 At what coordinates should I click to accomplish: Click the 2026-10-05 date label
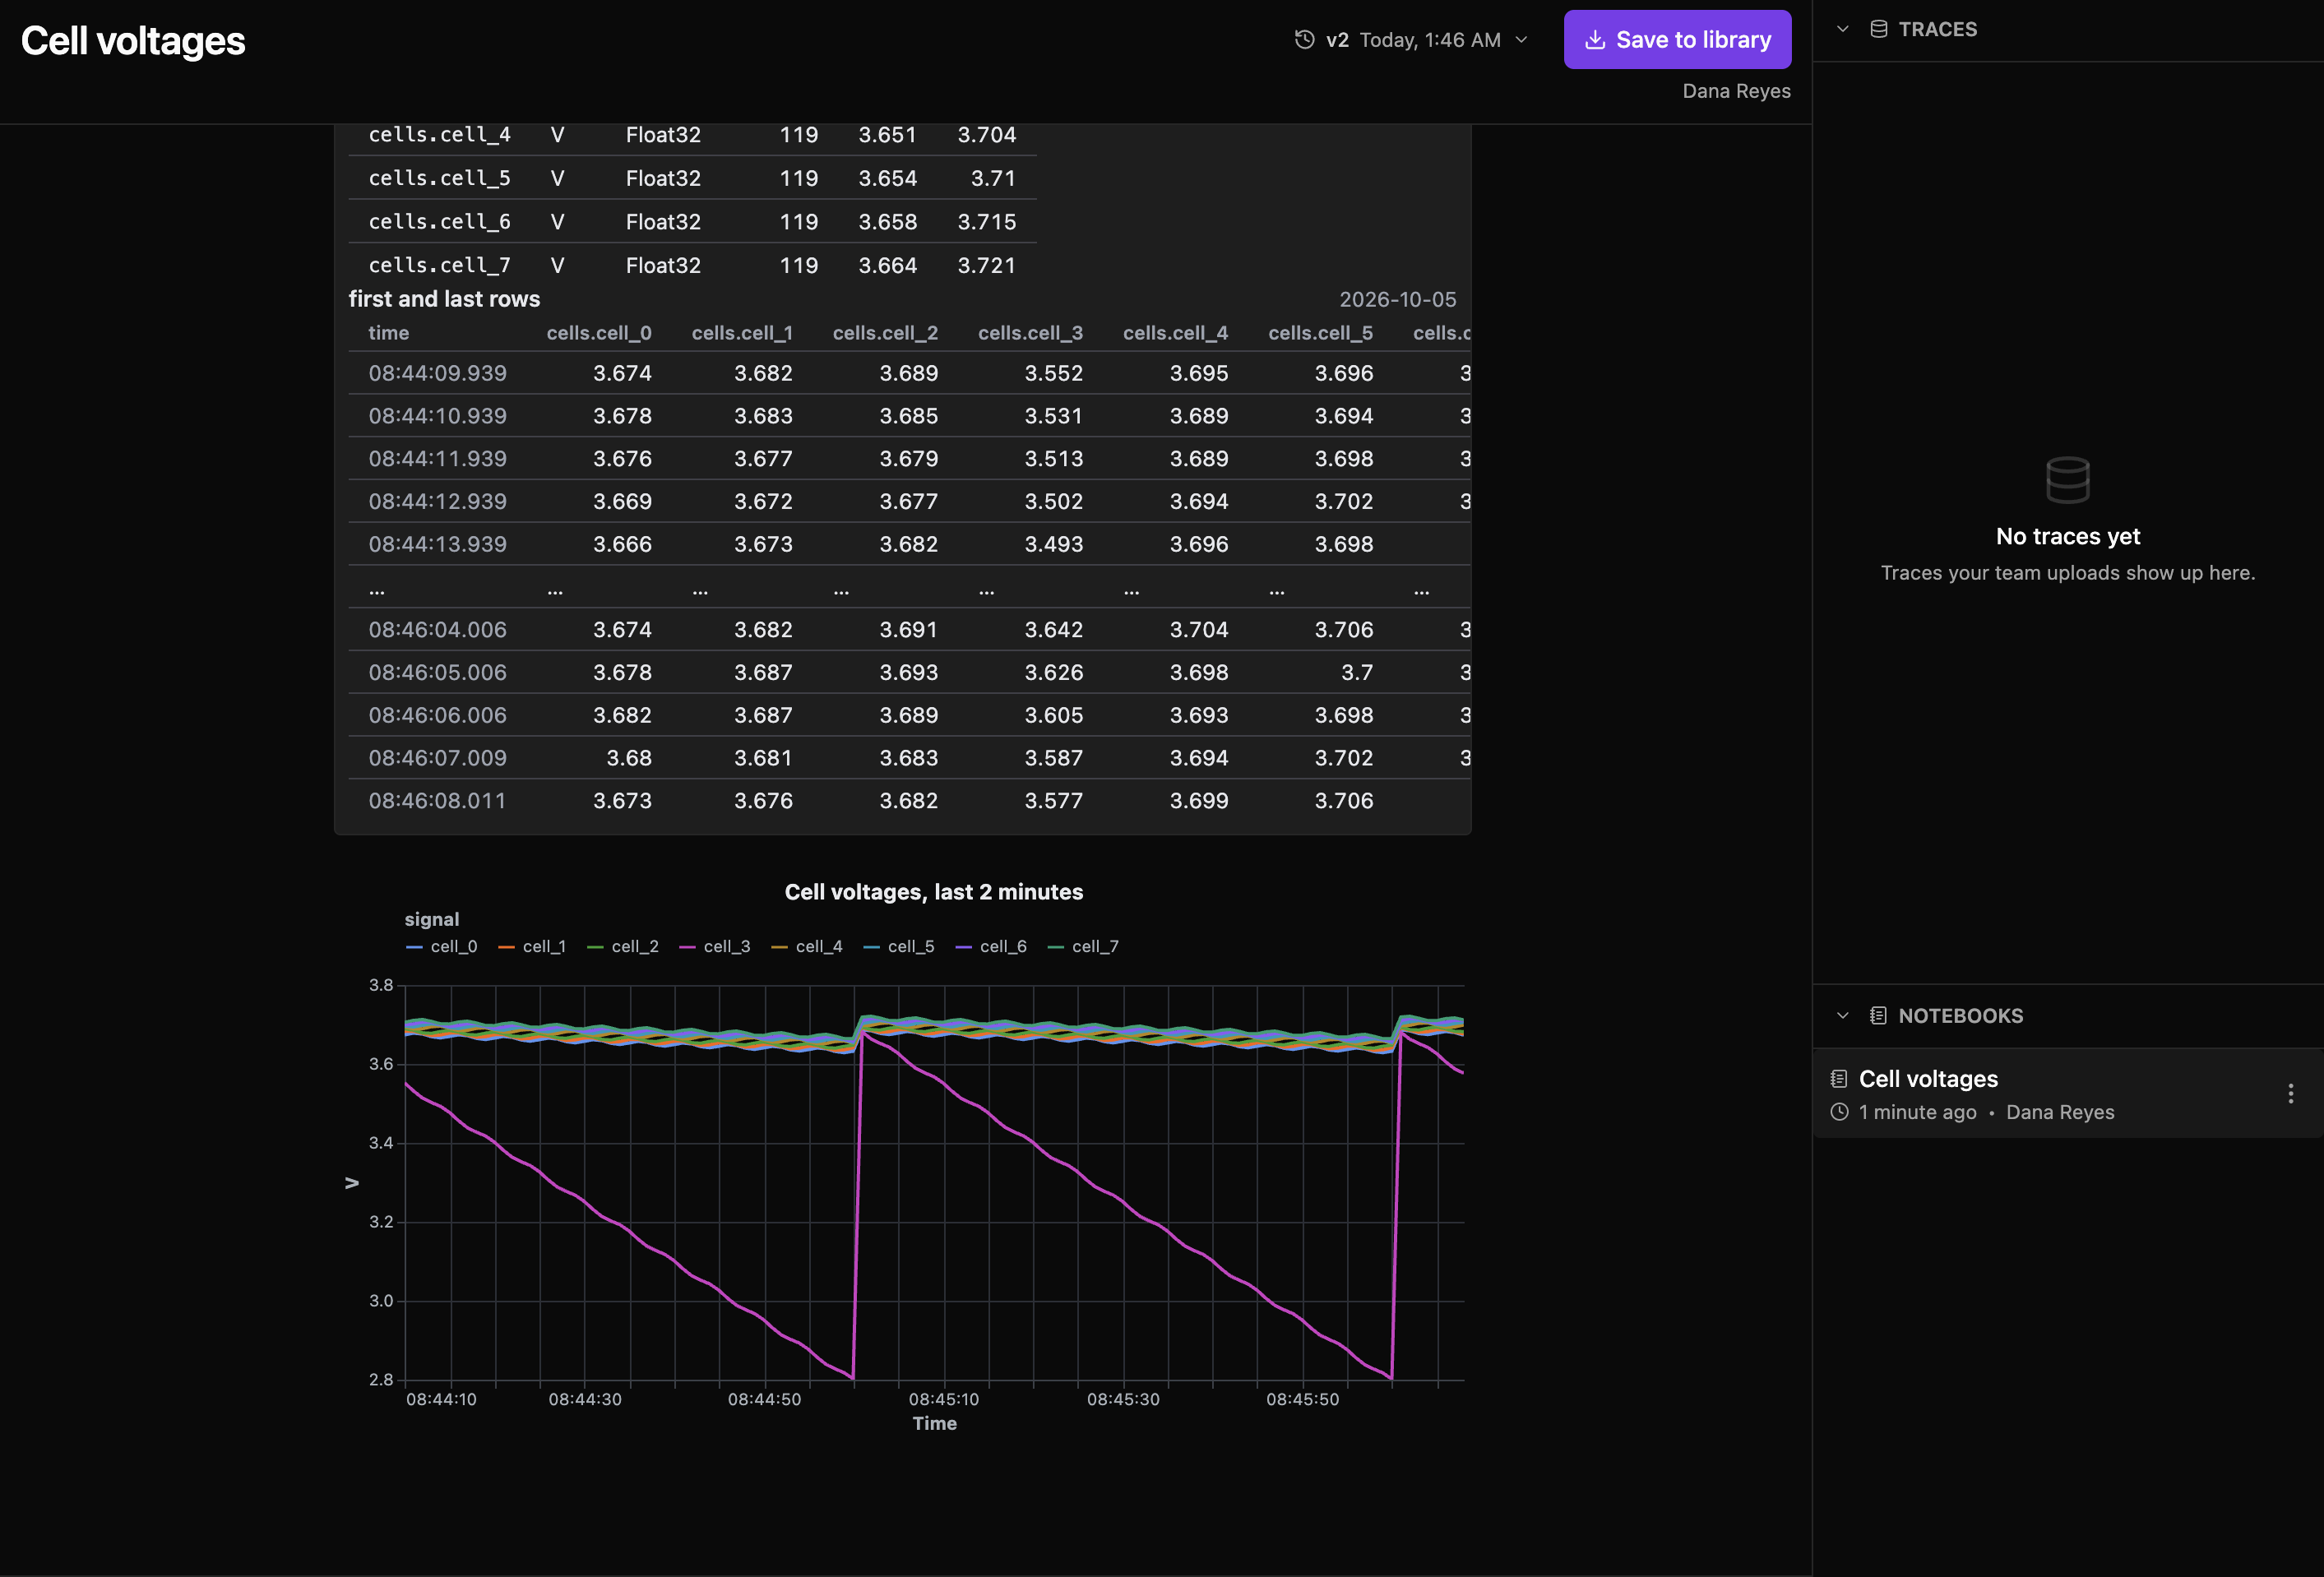tap(1397, 299)
